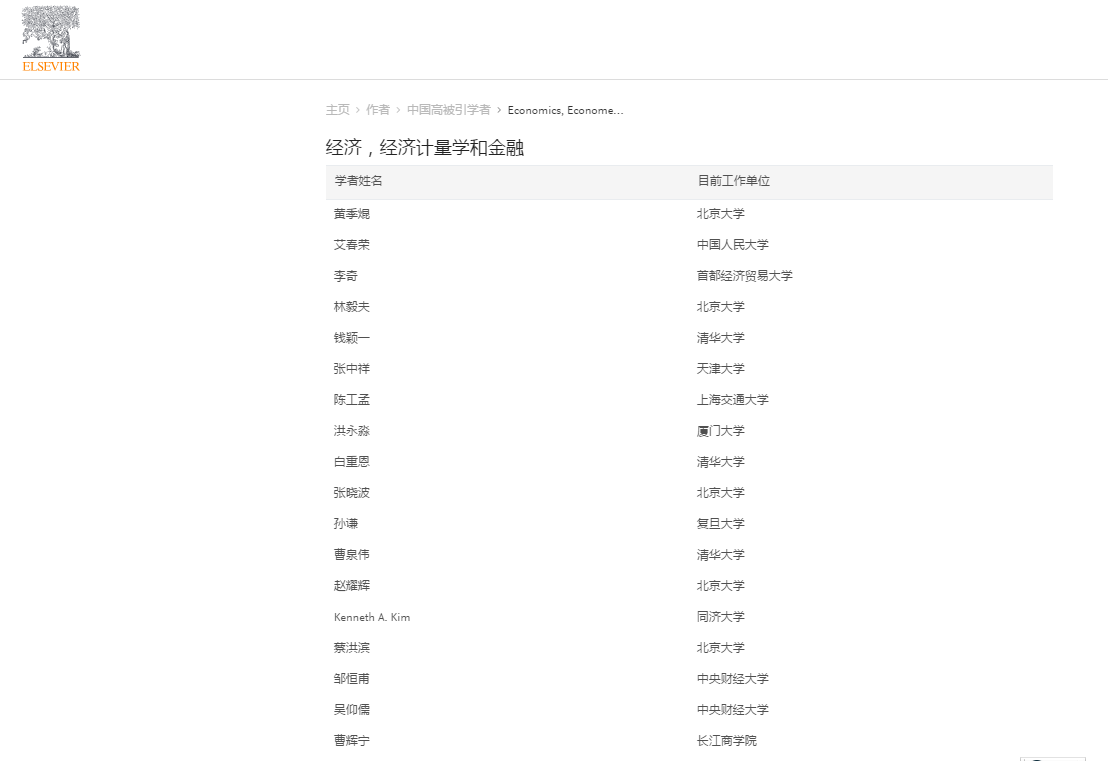Select scholar name 艾春荣

click(x=352, y=244)
